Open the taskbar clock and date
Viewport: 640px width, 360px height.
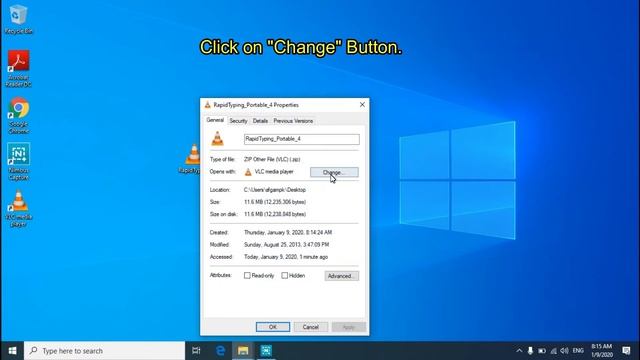click(x=602, y=351)
